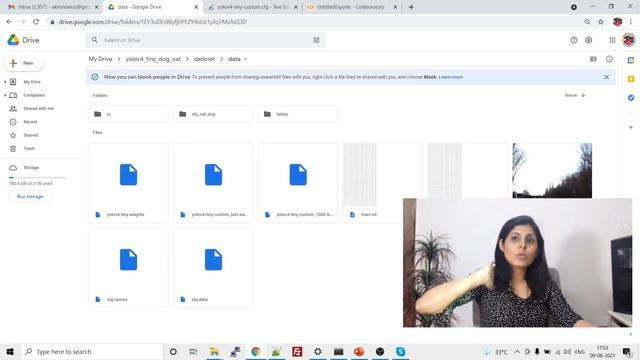This screenshot has height=360, width=640.
Task: Click Type here to search box
Action: (92, 351)
